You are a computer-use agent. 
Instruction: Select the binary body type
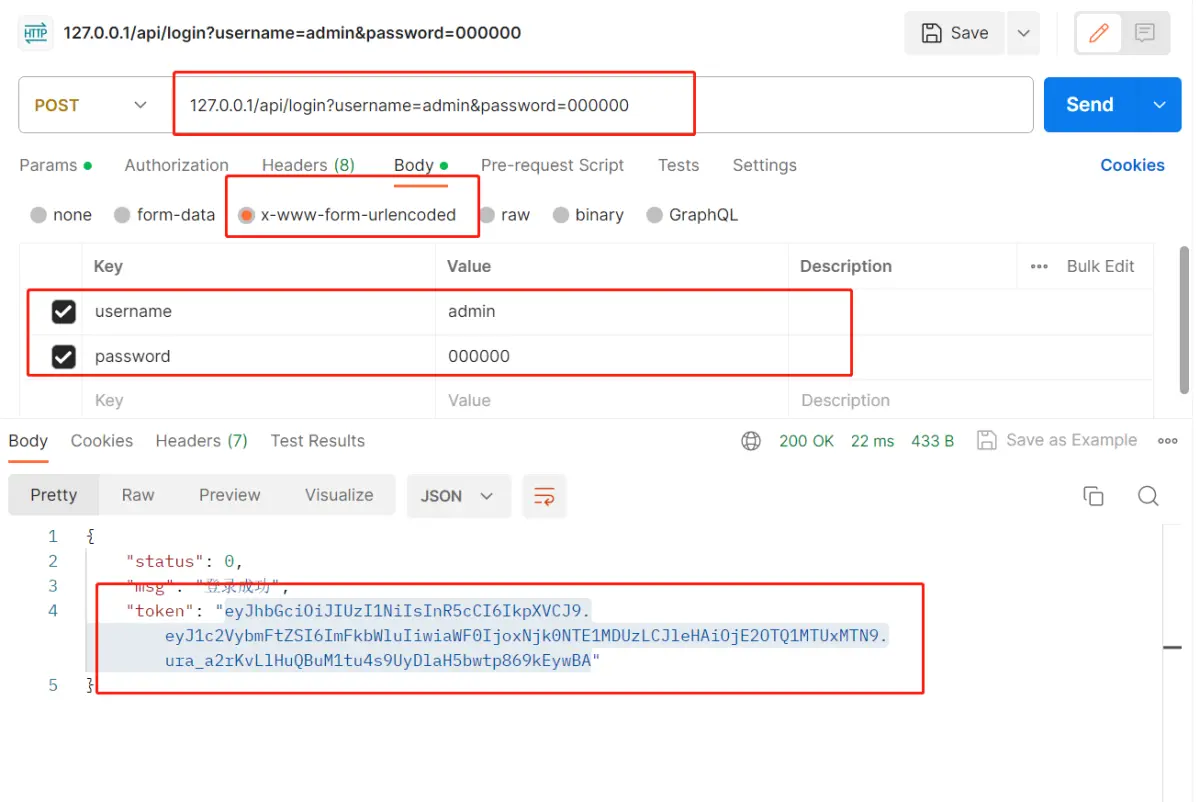588,215
